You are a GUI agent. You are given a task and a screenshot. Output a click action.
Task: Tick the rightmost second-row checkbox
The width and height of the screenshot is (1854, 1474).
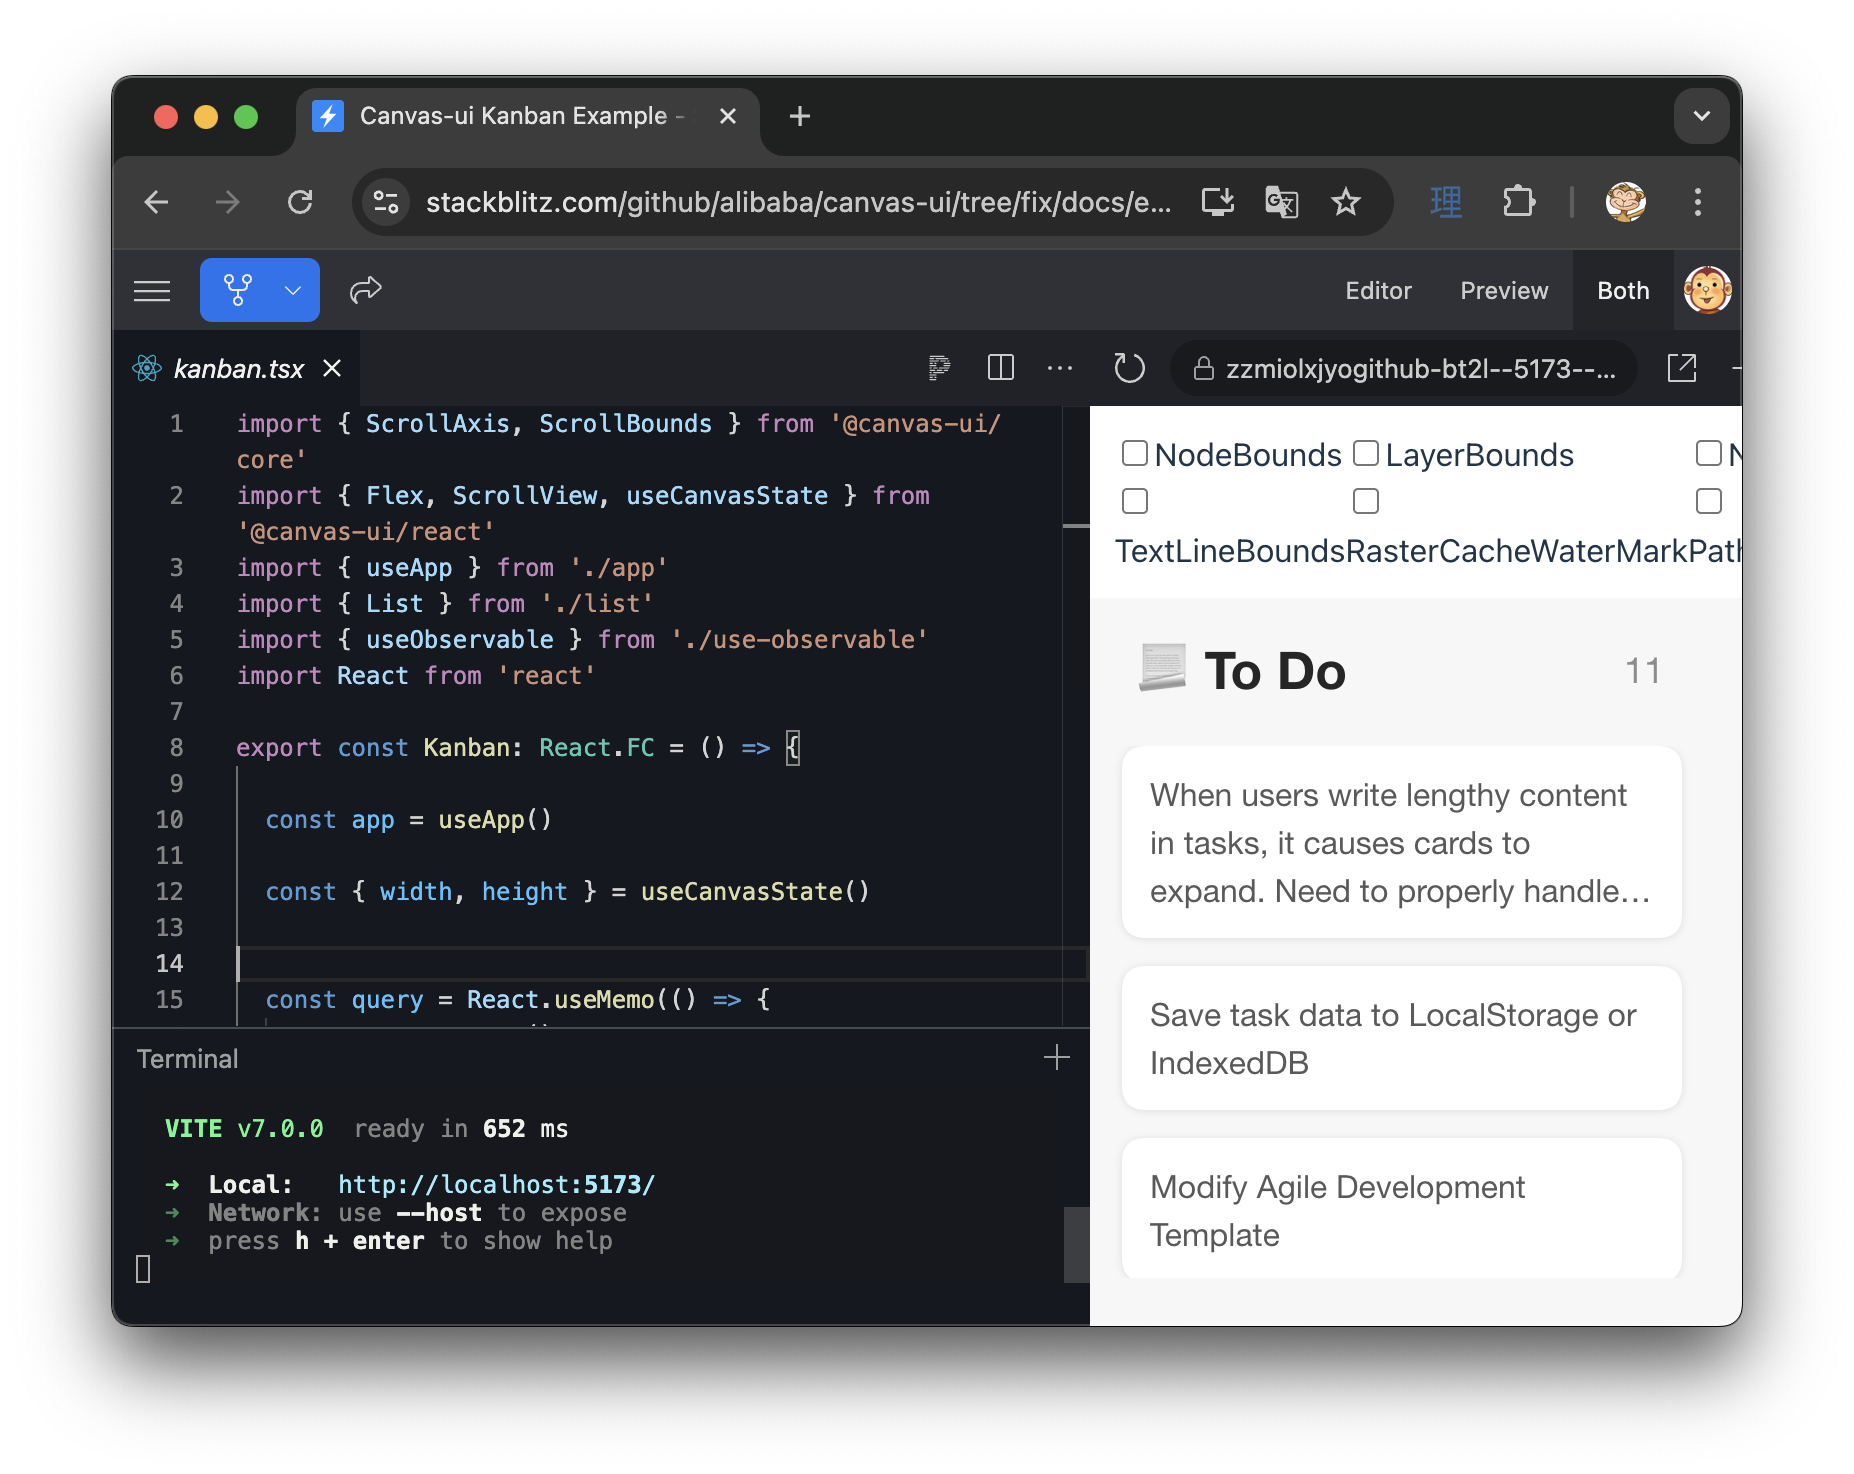point(1708,501)
